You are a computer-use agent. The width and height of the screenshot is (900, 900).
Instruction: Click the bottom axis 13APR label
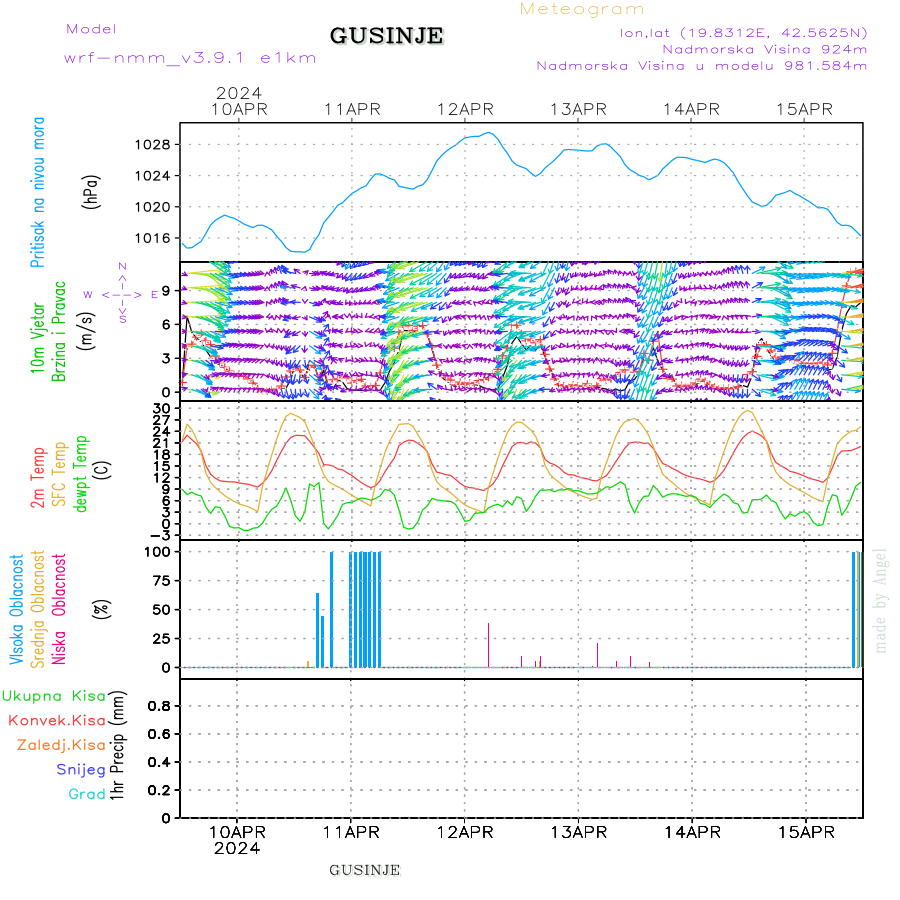coord(579,833)
